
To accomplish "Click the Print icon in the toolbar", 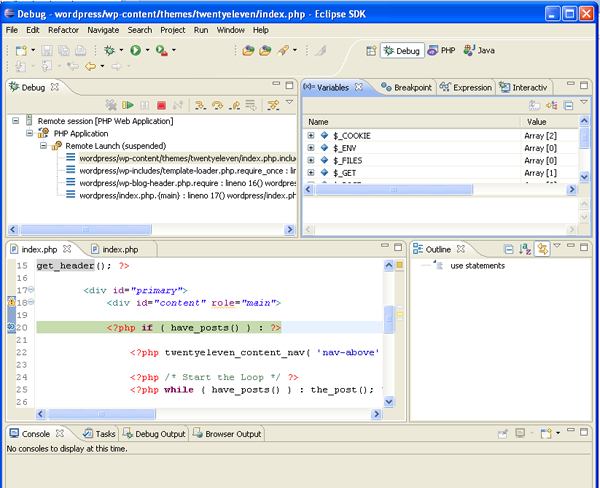I will (x=80, y=50).
